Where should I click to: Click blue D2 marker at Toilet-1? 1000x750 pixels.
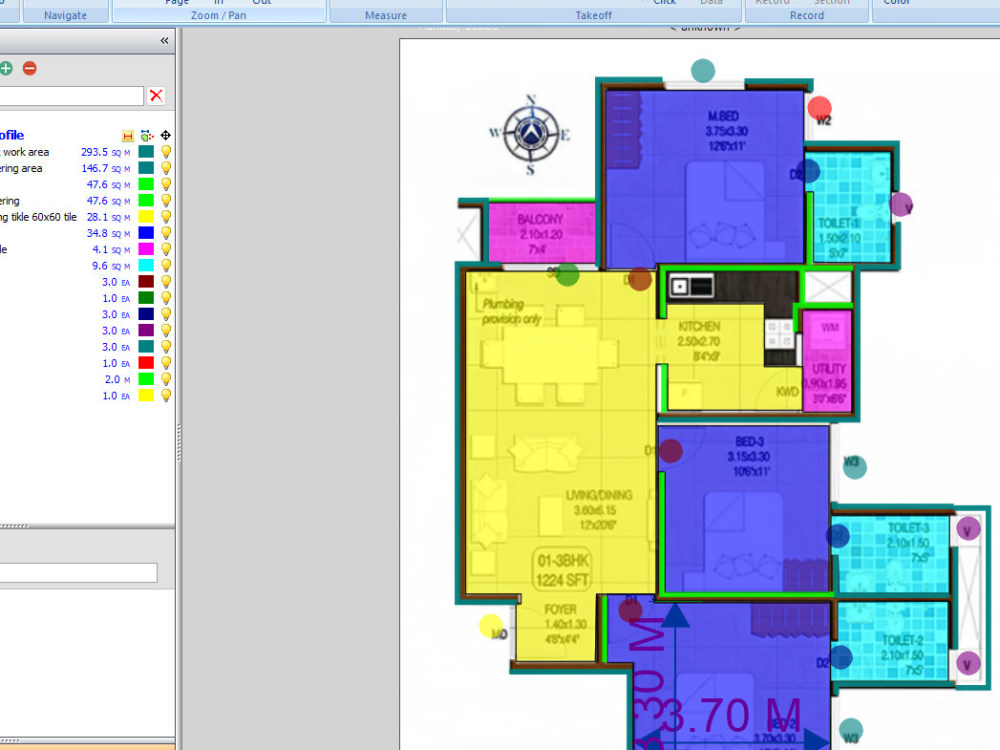click(x=807, y=171)
